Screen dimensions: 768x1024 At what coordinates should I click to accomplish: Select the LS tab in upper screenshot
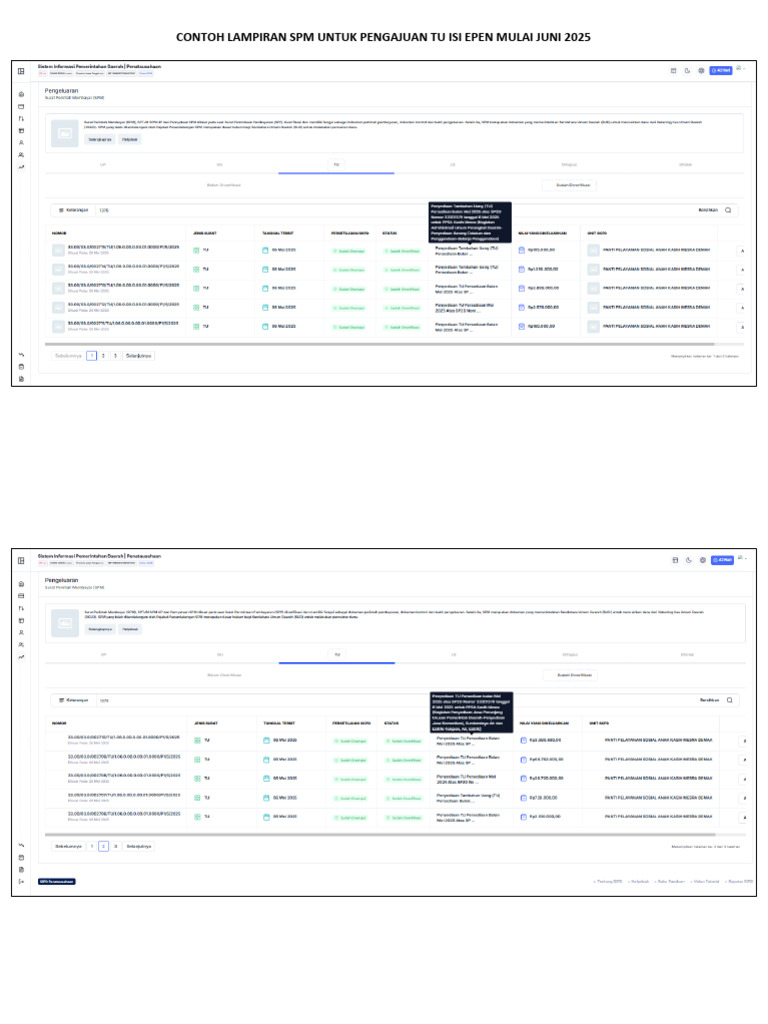click(453, 165)
